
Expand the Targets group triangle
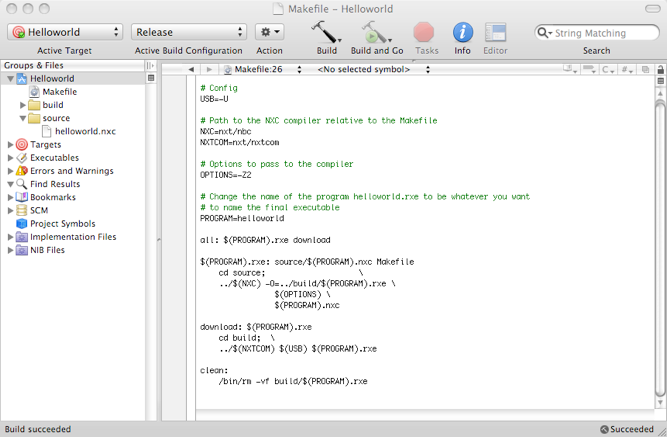tap(11, 145)
